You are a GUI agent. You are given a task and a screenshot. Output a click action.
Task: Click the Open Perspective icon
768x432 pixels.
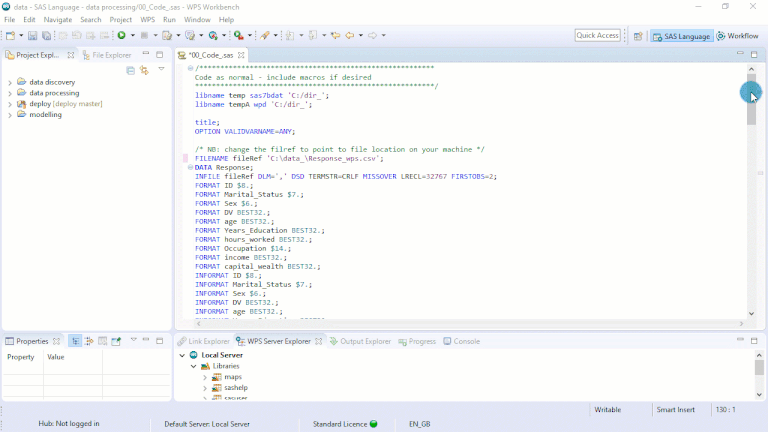point(638,36)
